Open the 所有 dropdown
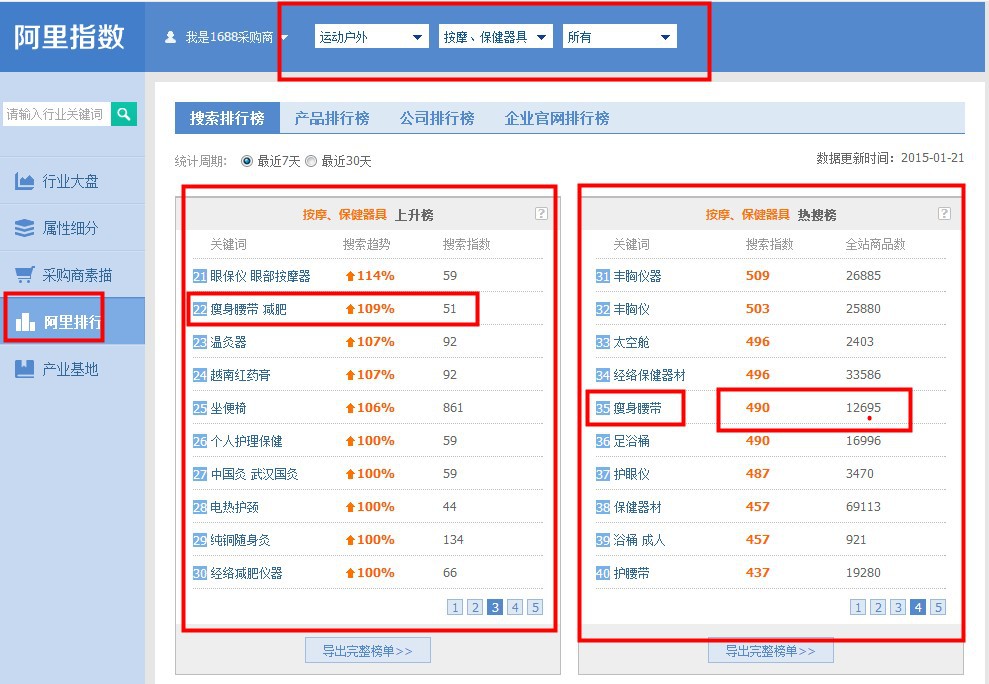The width and height of the screenshot is (989, 684). click(x=620, y=37)
